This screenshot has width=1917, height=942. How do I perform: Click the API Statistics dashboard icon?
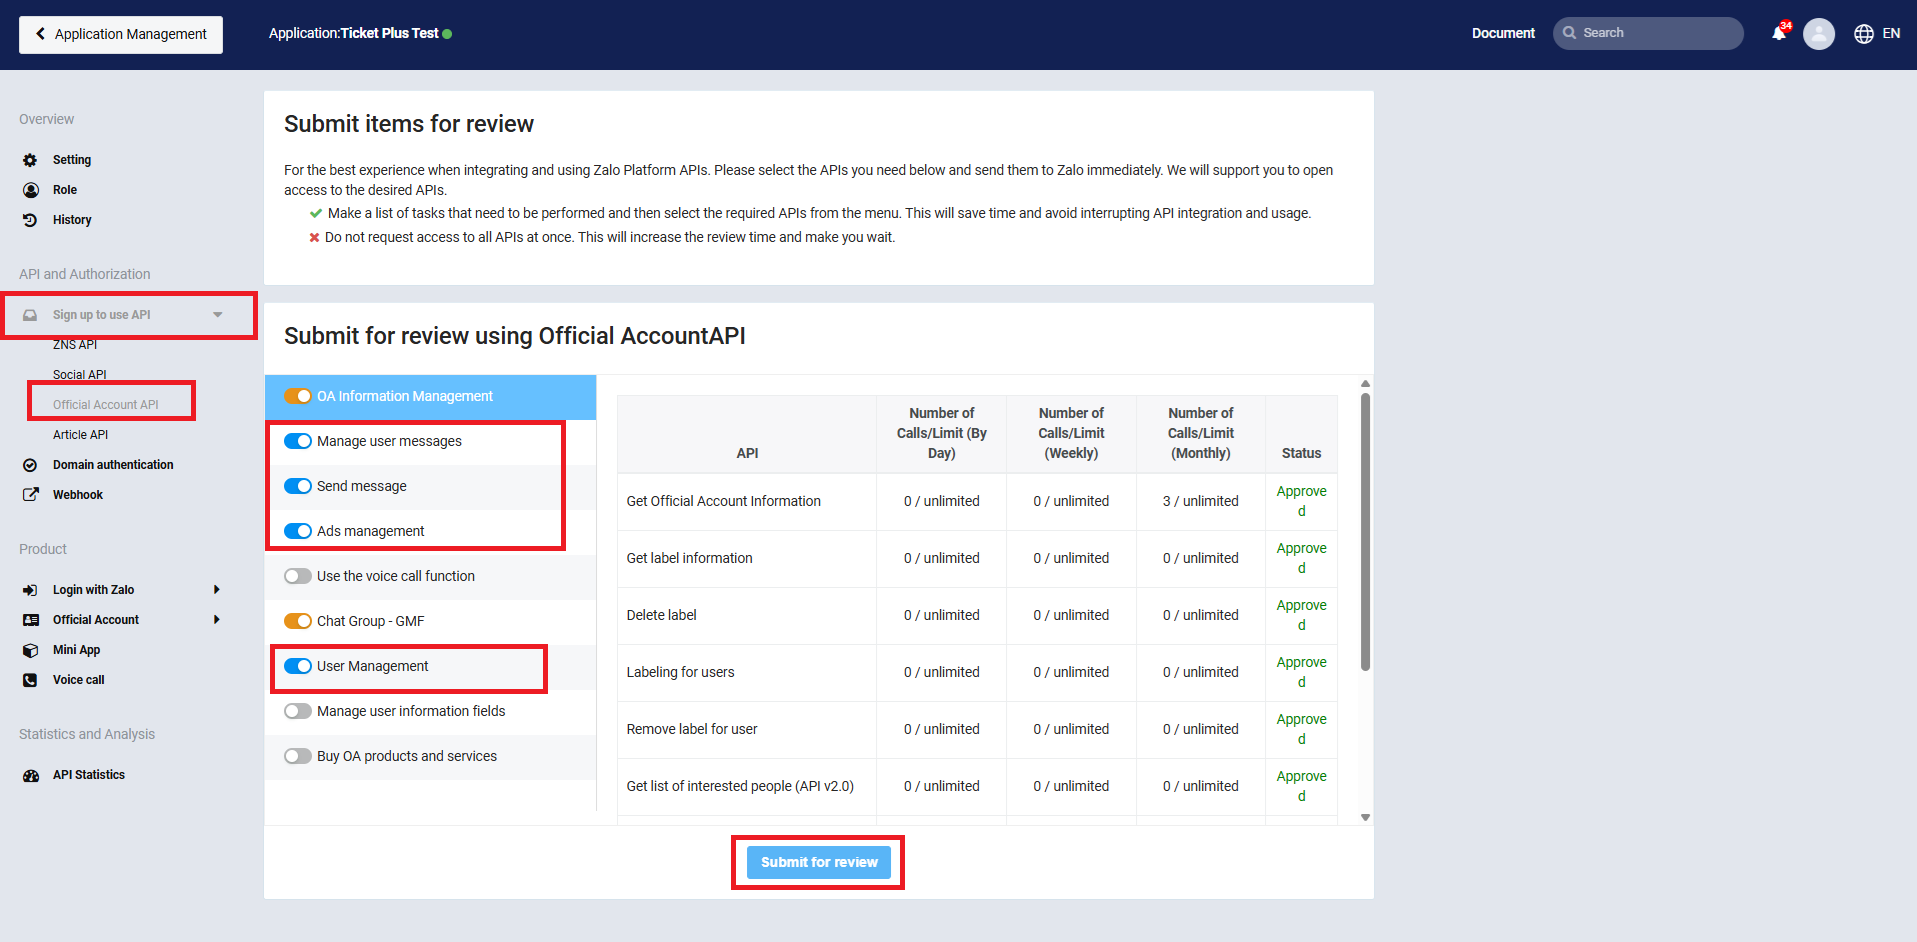31,775
